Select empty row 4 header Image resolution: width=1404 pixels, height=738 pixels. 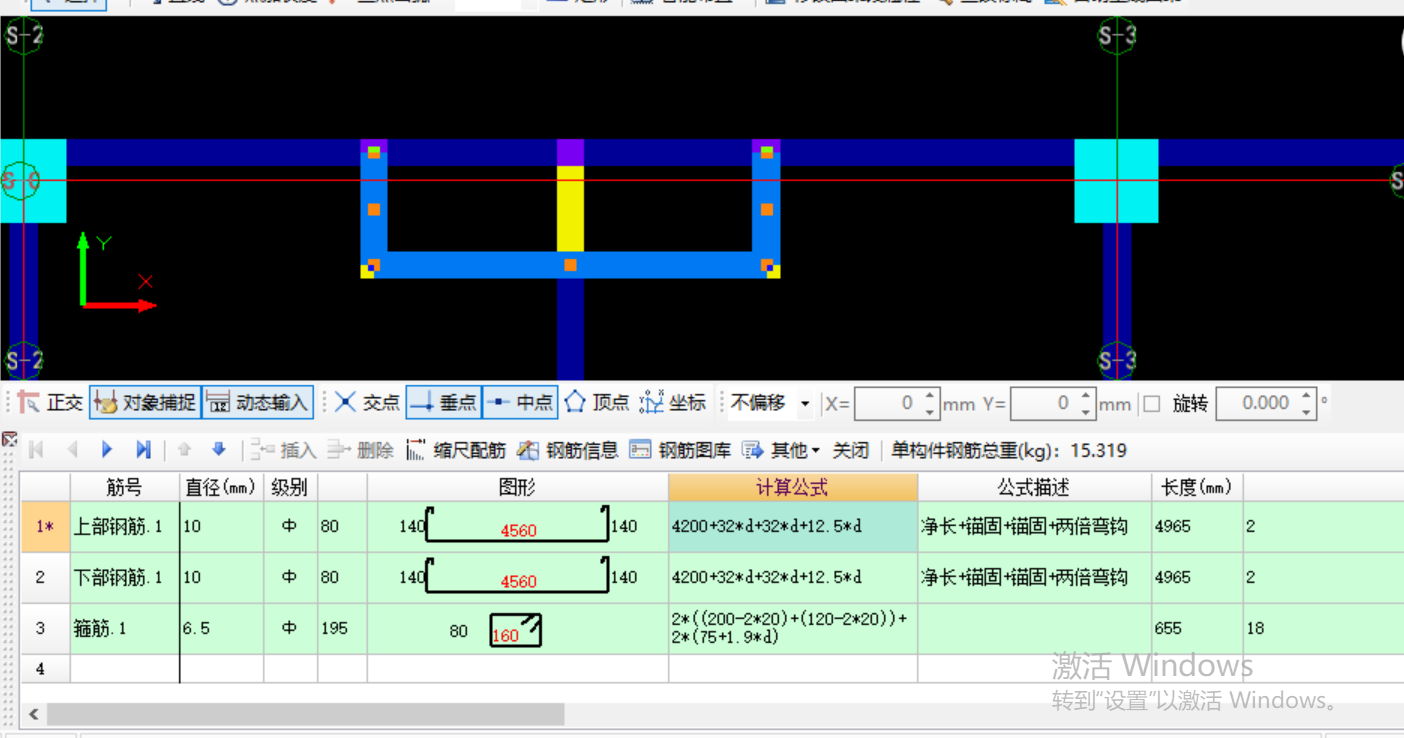coord(45,669)
